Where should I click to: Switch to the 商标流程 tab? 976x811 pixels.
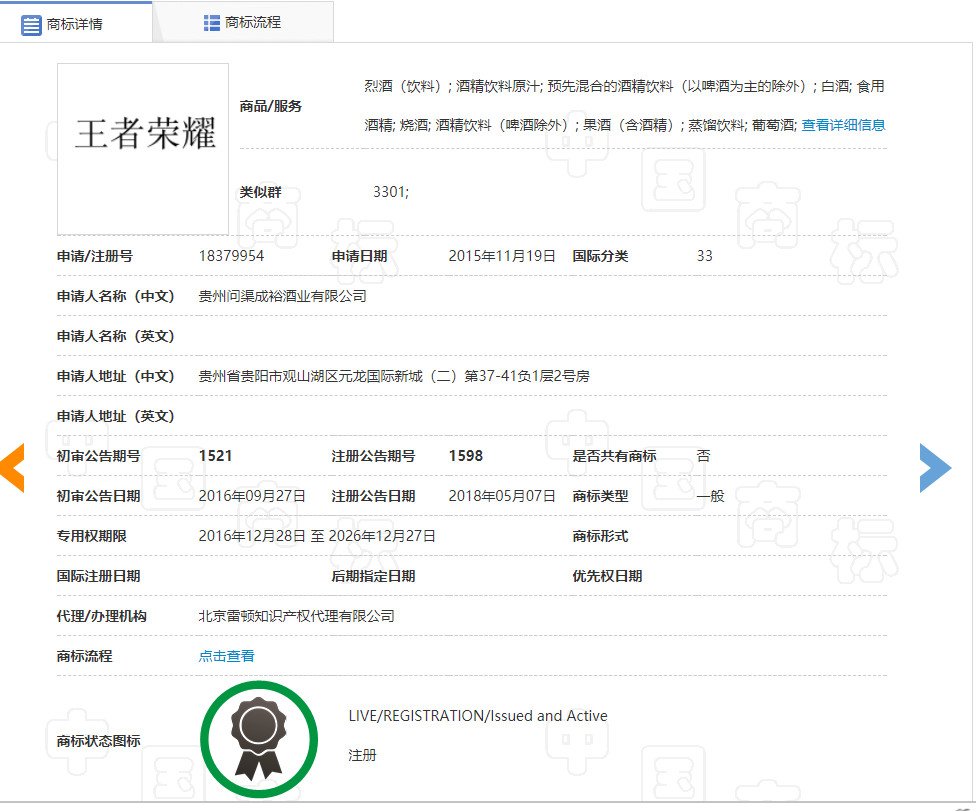tap(243, 22)
